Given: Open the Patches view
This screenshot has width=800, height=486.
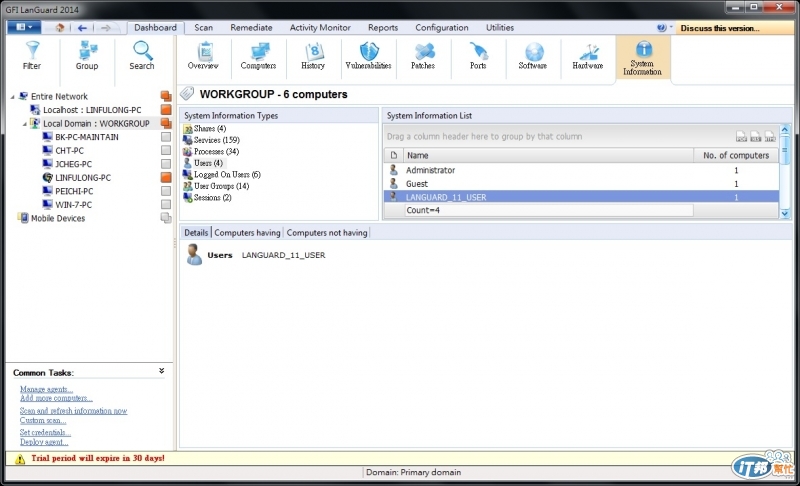Looking at the screenshot, I should (423, 56).
